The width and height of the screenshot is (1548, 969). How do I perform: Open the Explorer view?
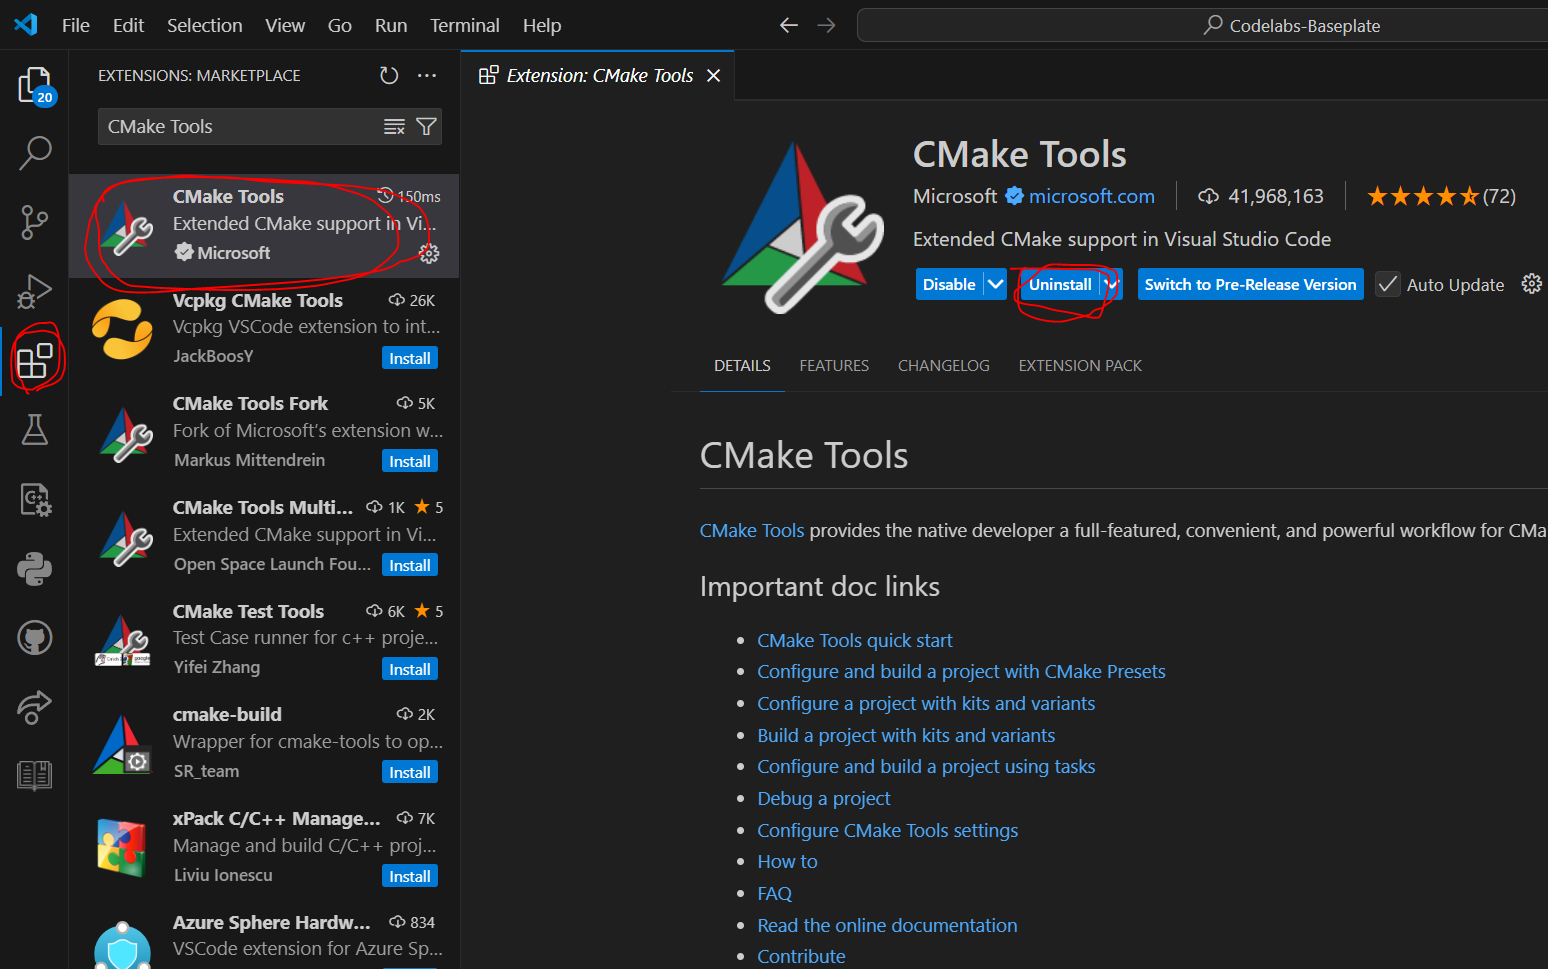(35, 85)
